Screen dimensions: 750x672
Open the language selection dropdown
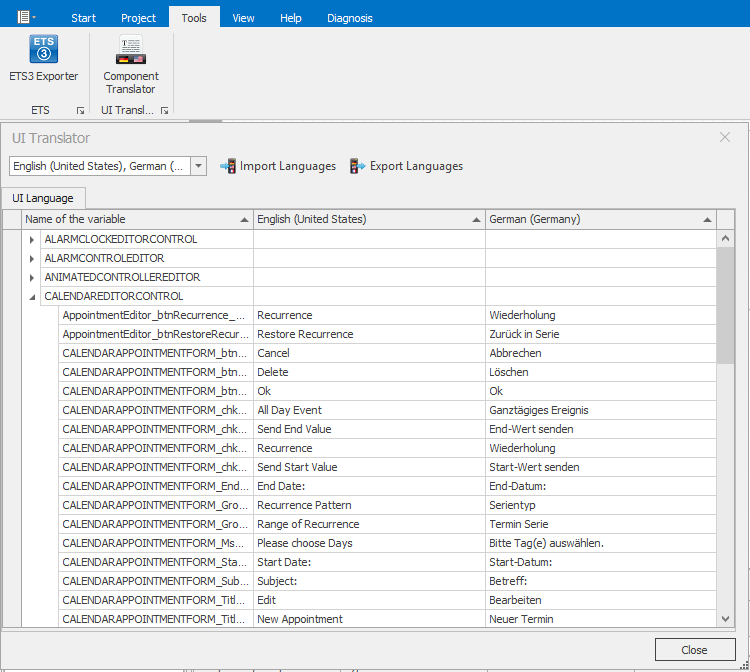[x=199, y=166]
